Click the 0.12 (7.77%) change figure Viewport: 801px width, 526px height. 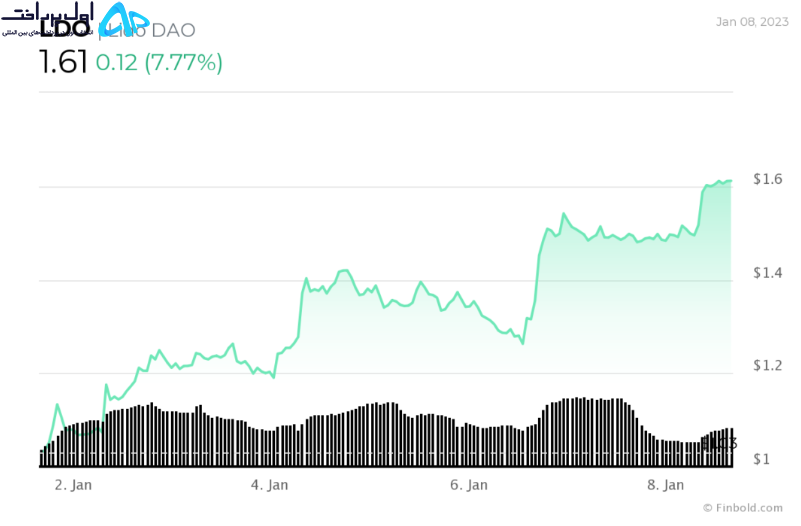coord(159,63)
